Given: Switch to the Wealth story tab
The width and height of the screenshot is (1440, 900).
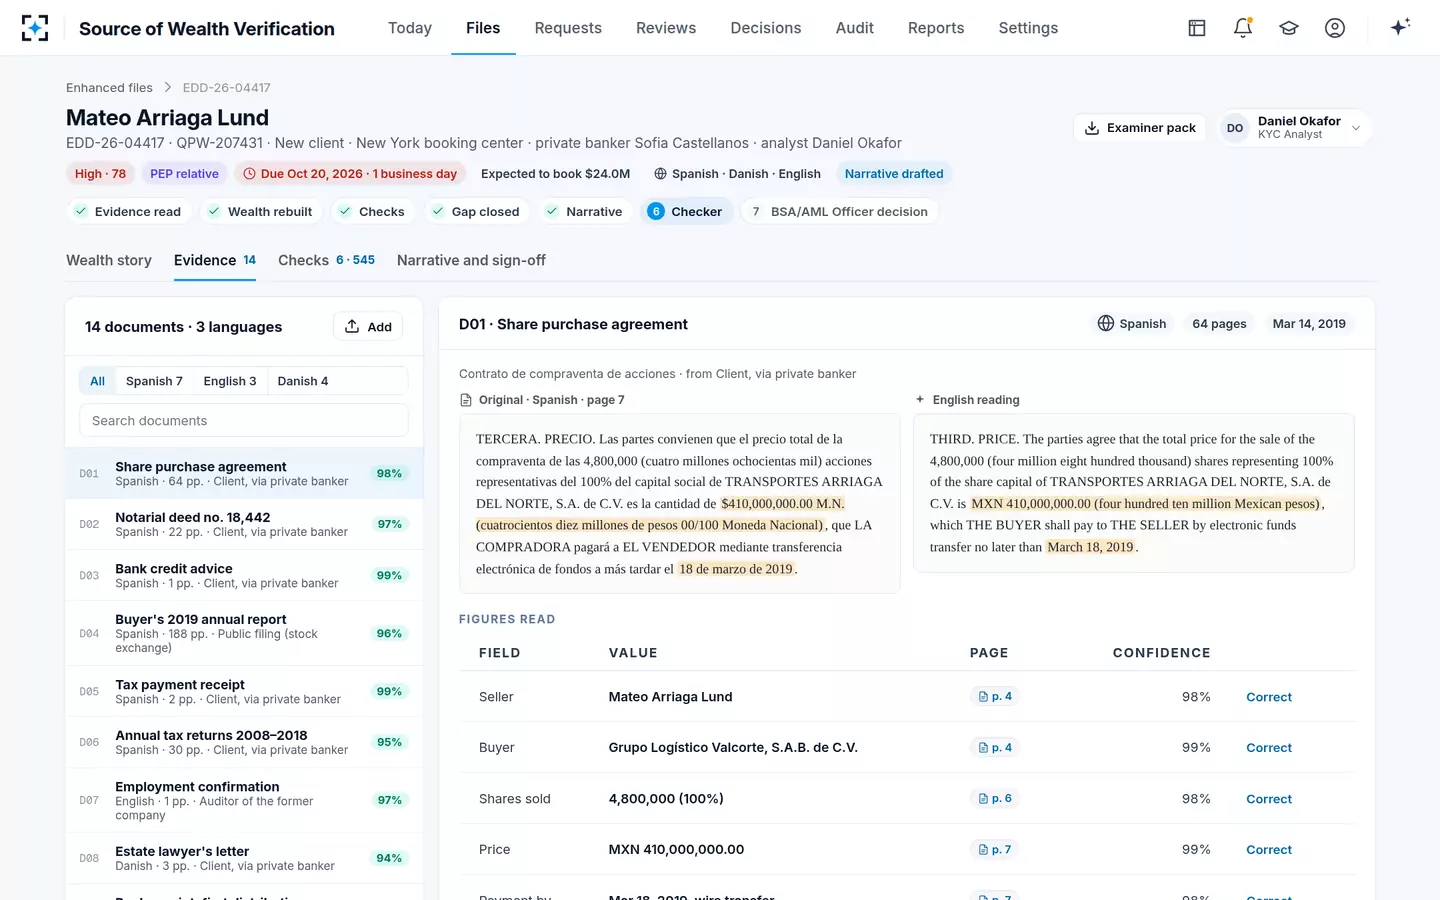Looking at the screenshot, I should pyautogui.click(x=109, y=260).
